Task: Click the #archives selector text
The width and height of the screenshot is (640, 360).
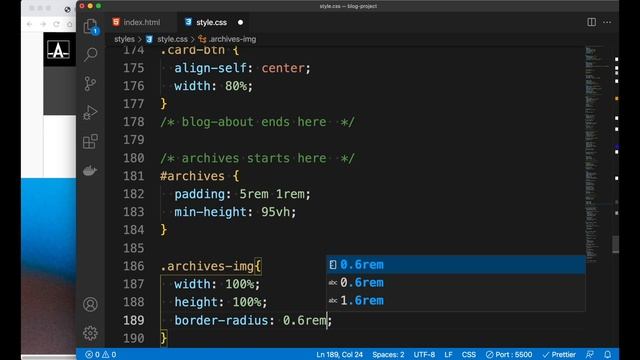Action: [x=192, y=176]
